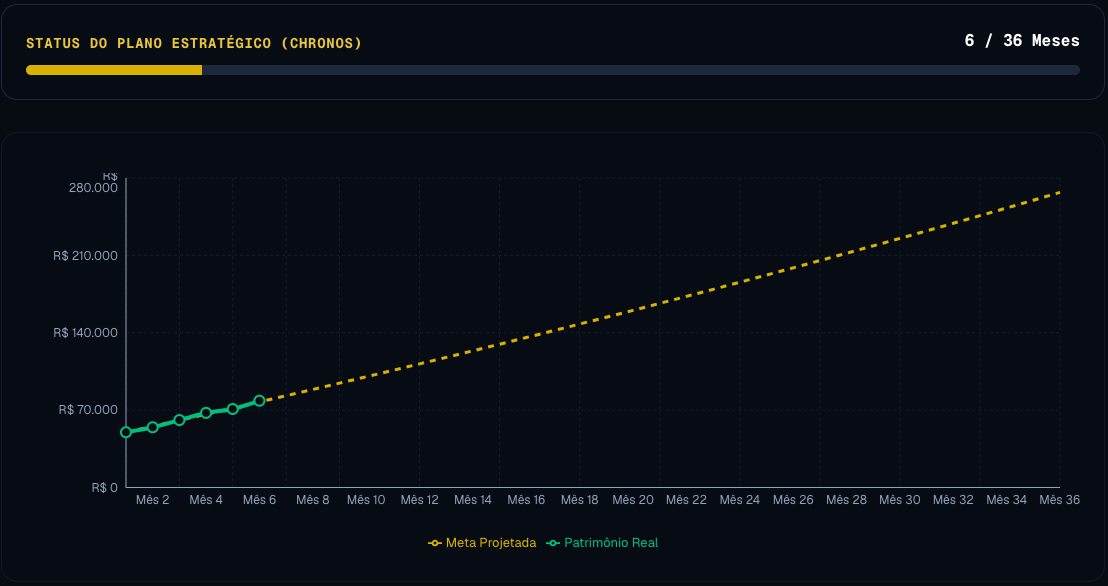Toggle the Patrimônio Real legend series
Viewport: 1108px width, 586px height.
coord(602,543)
